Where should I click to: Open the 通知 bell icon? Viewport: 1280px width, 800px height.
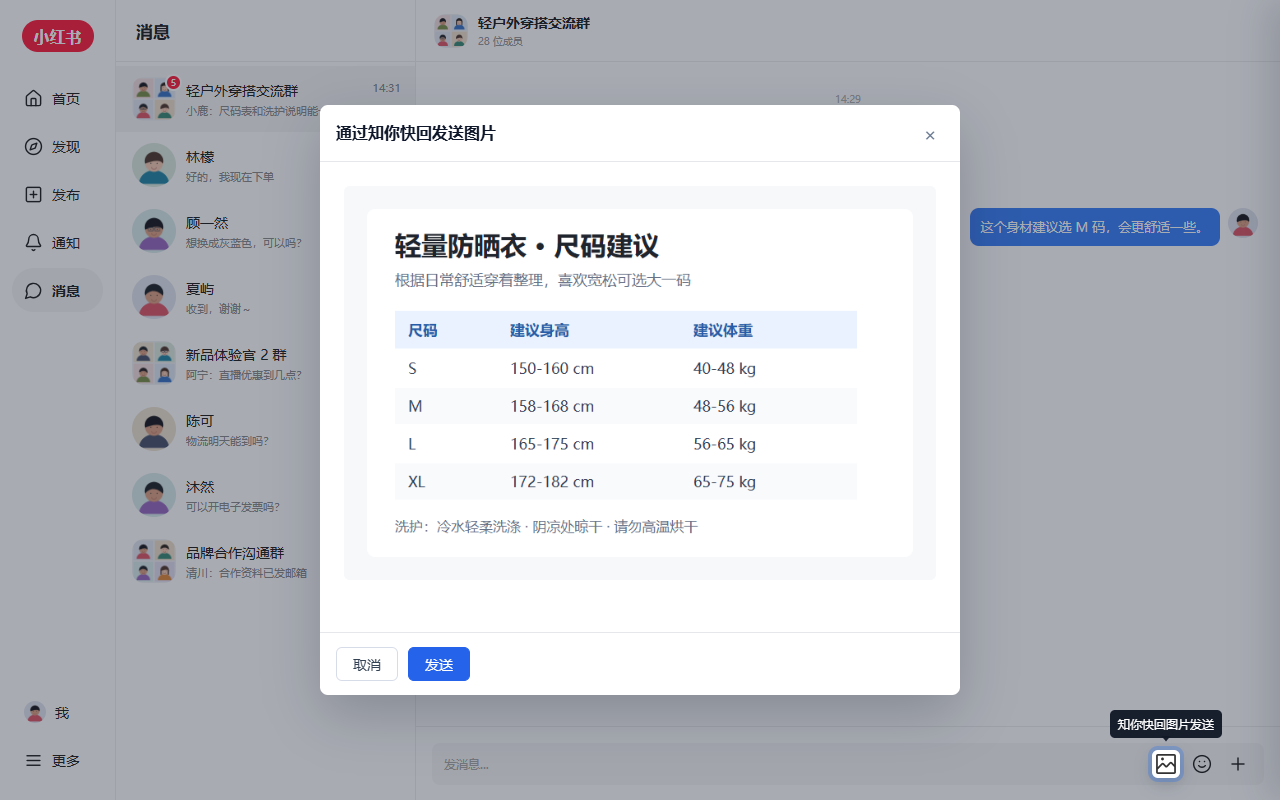pyautogui.click(x=33, y=242)
